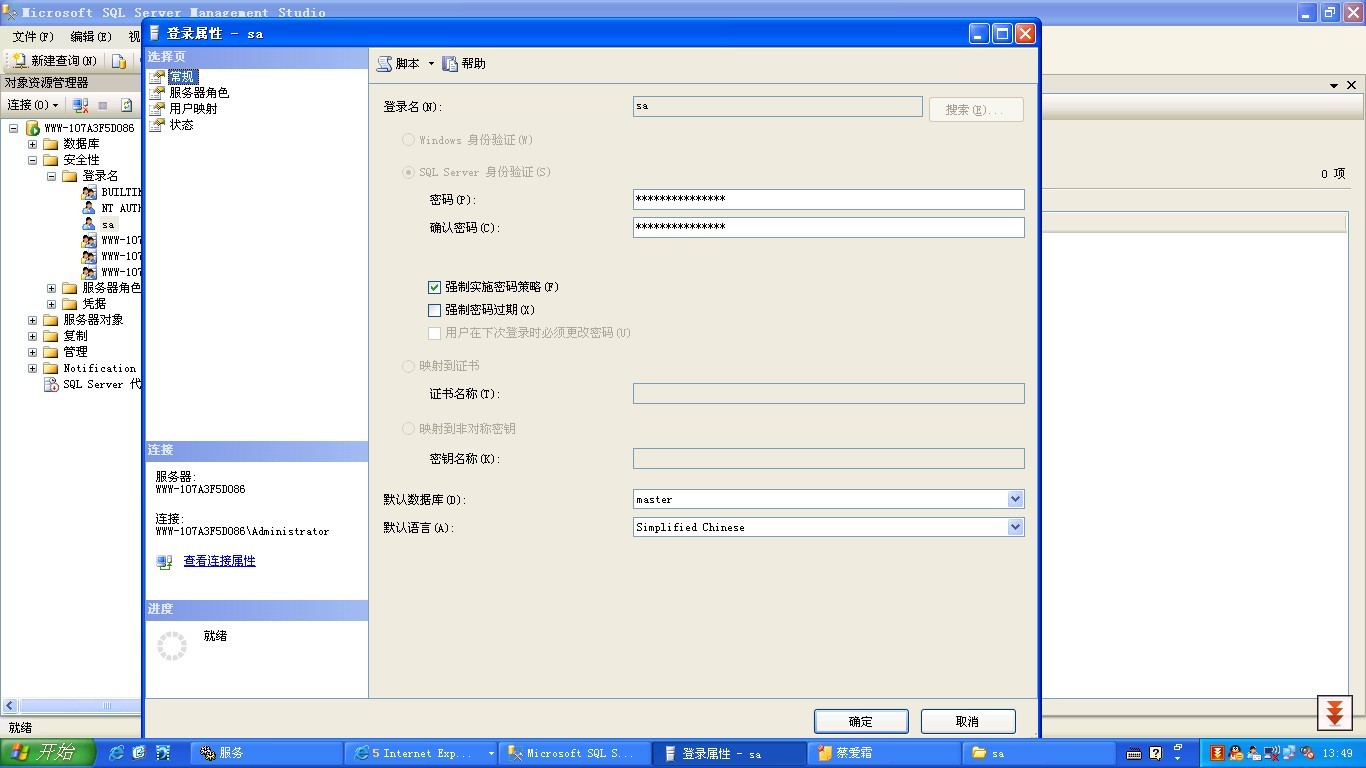
Task: Open 帮助 help in the login properties dialog
Action: [464, 64]
